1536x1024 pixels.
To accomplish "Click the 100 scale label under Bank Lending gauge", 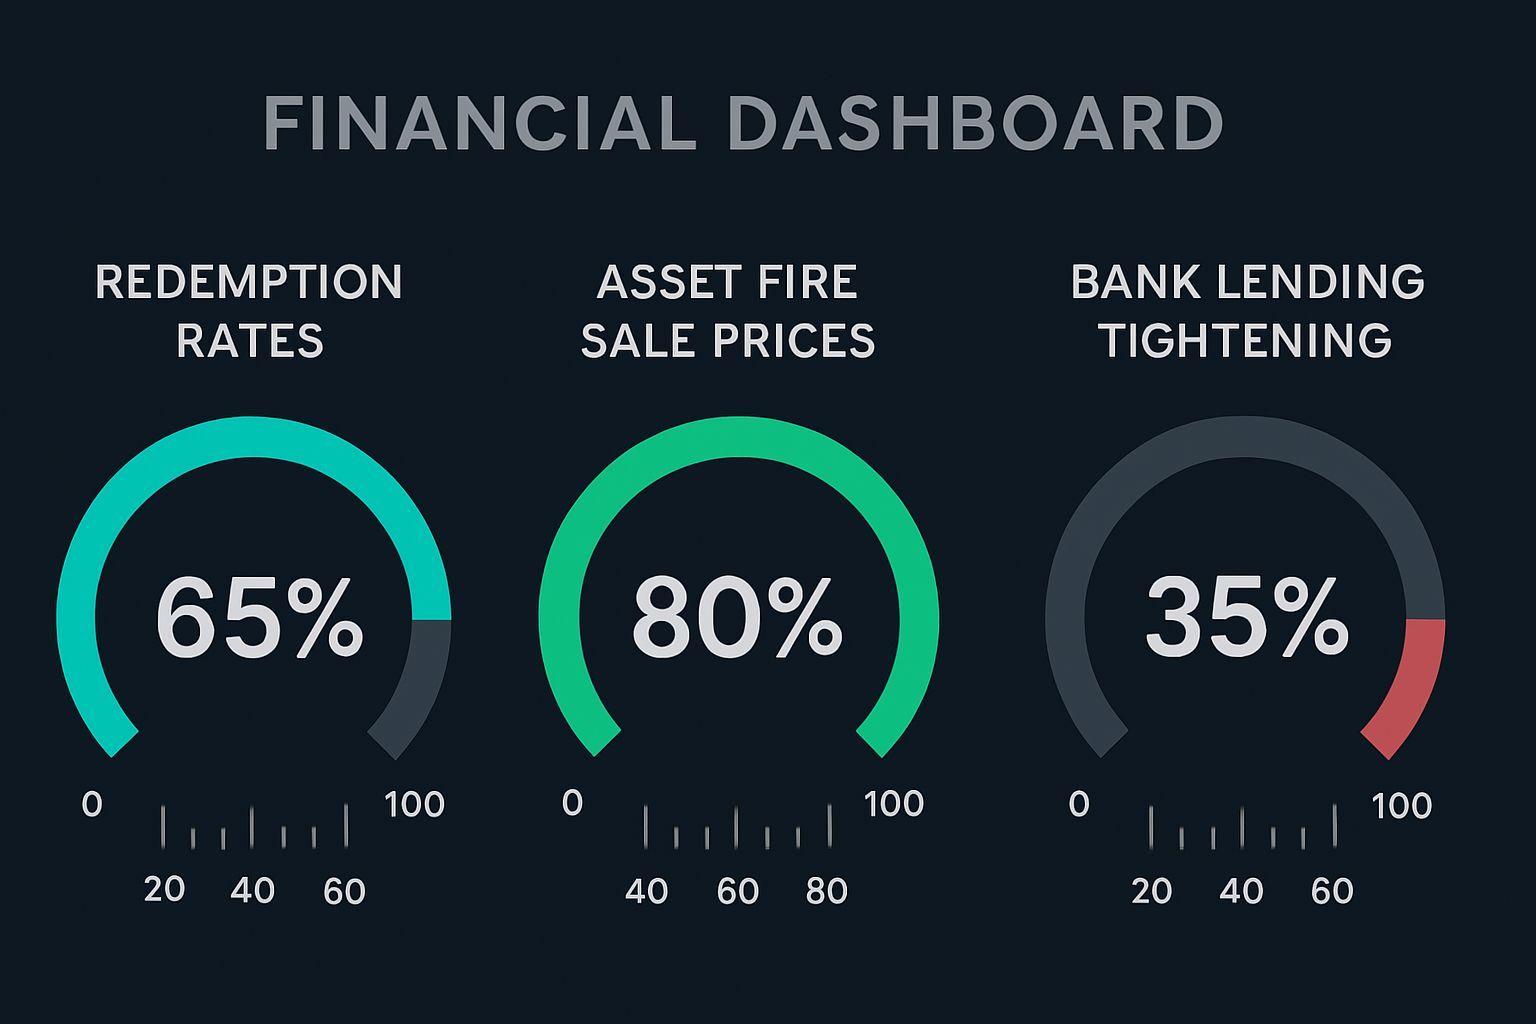I will point(1401,806).
